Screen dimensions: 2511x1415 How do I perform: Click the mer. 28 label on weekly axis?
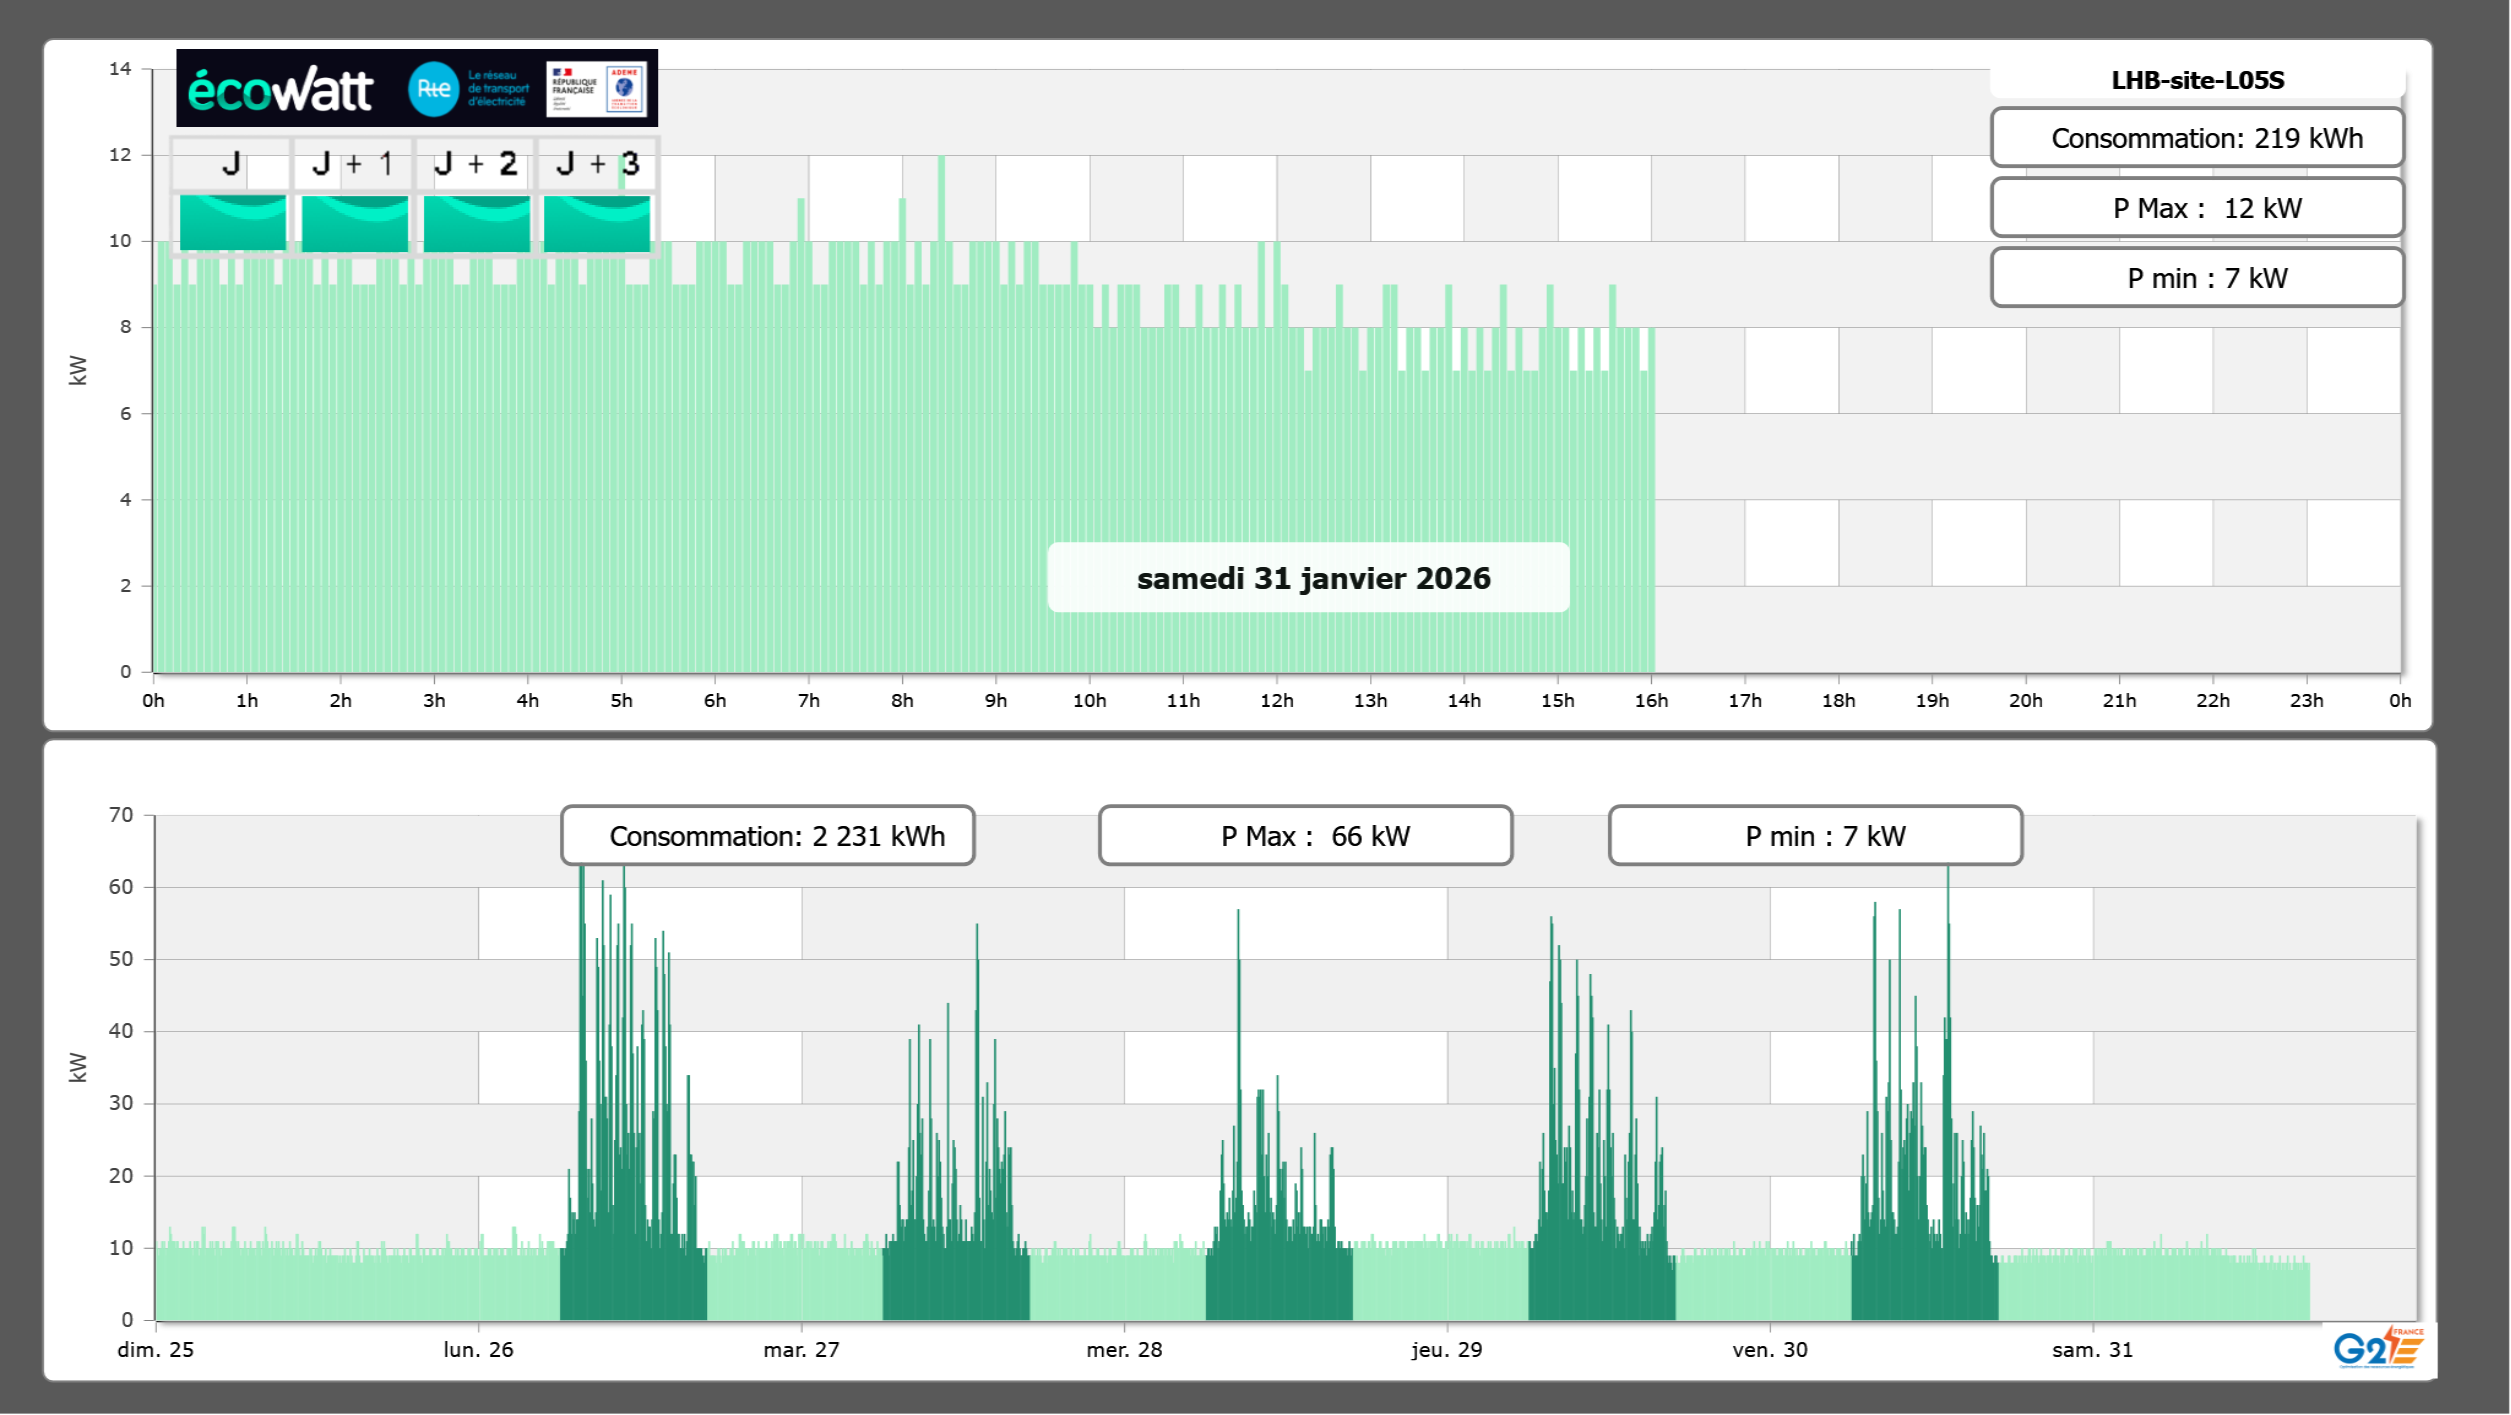1124,1349
